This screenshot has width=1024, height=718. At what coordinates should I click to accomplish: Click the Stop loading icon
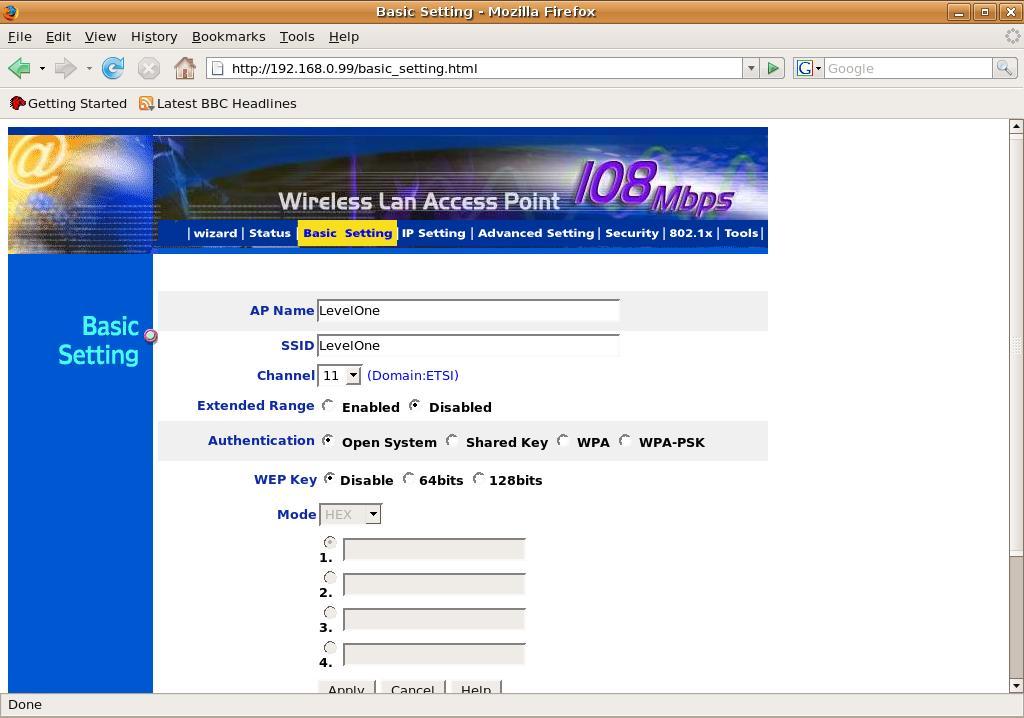pyautogui.click(x=149, y=68)
